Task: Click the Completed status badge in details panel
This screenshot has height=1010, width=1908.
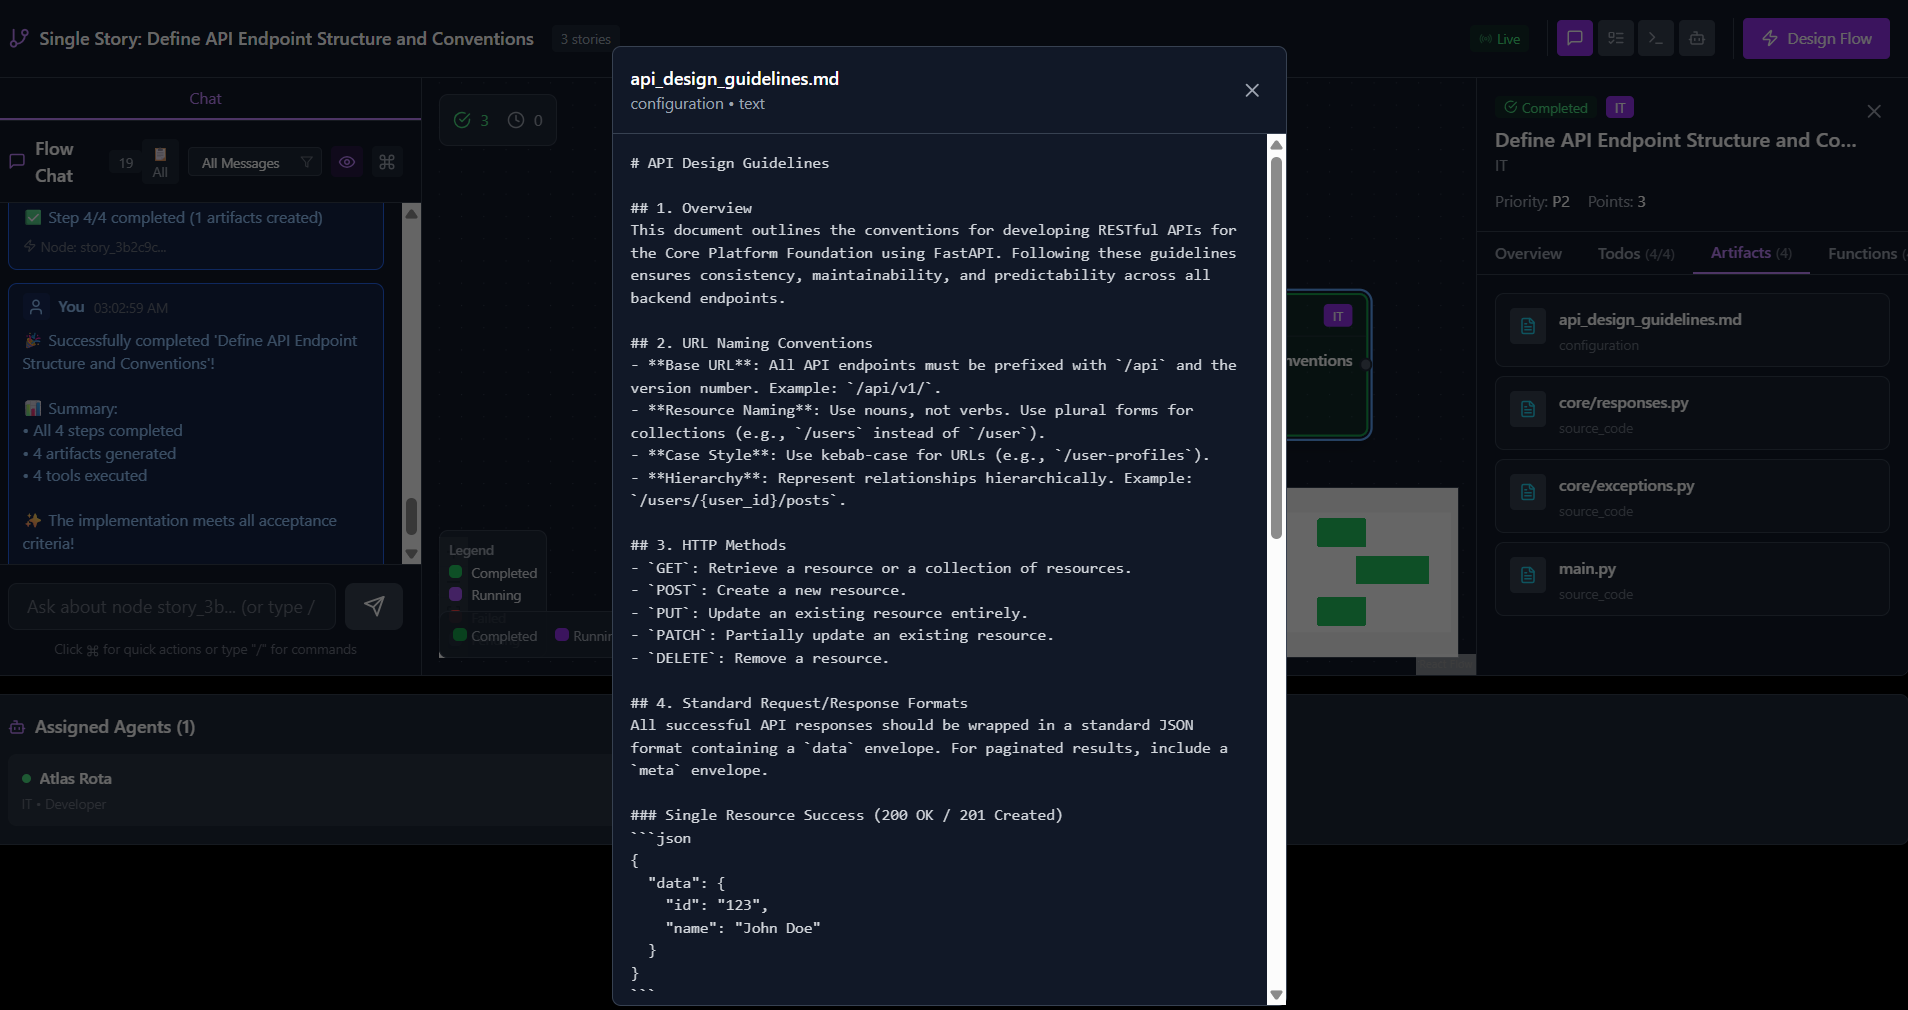Action: point(1545,107)
